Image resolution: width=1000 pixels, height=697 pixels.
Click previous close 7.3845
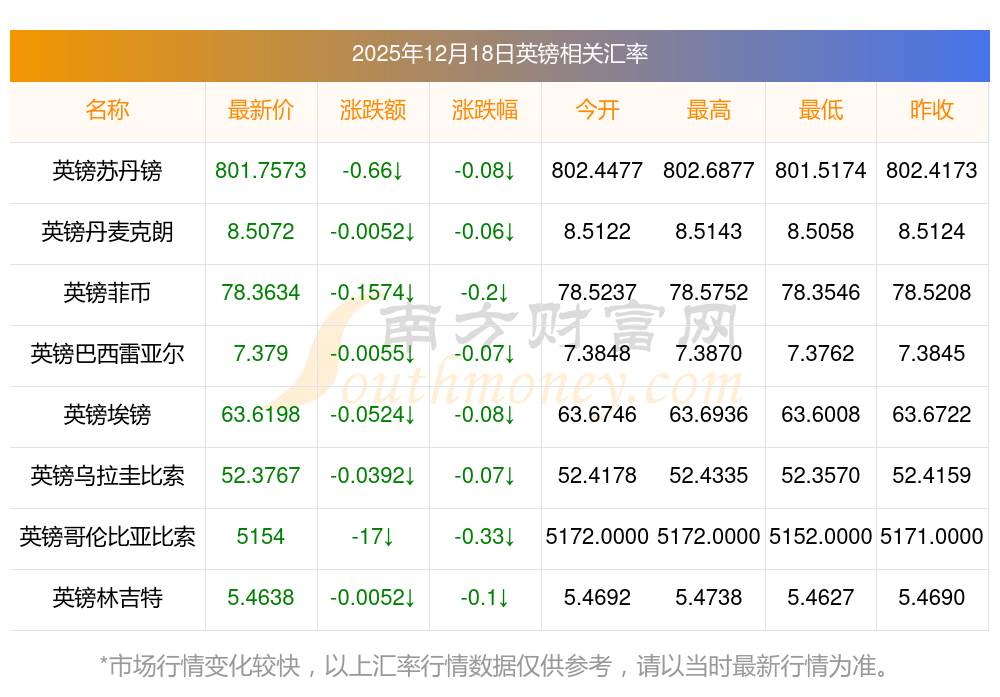[x=932, y=353]
